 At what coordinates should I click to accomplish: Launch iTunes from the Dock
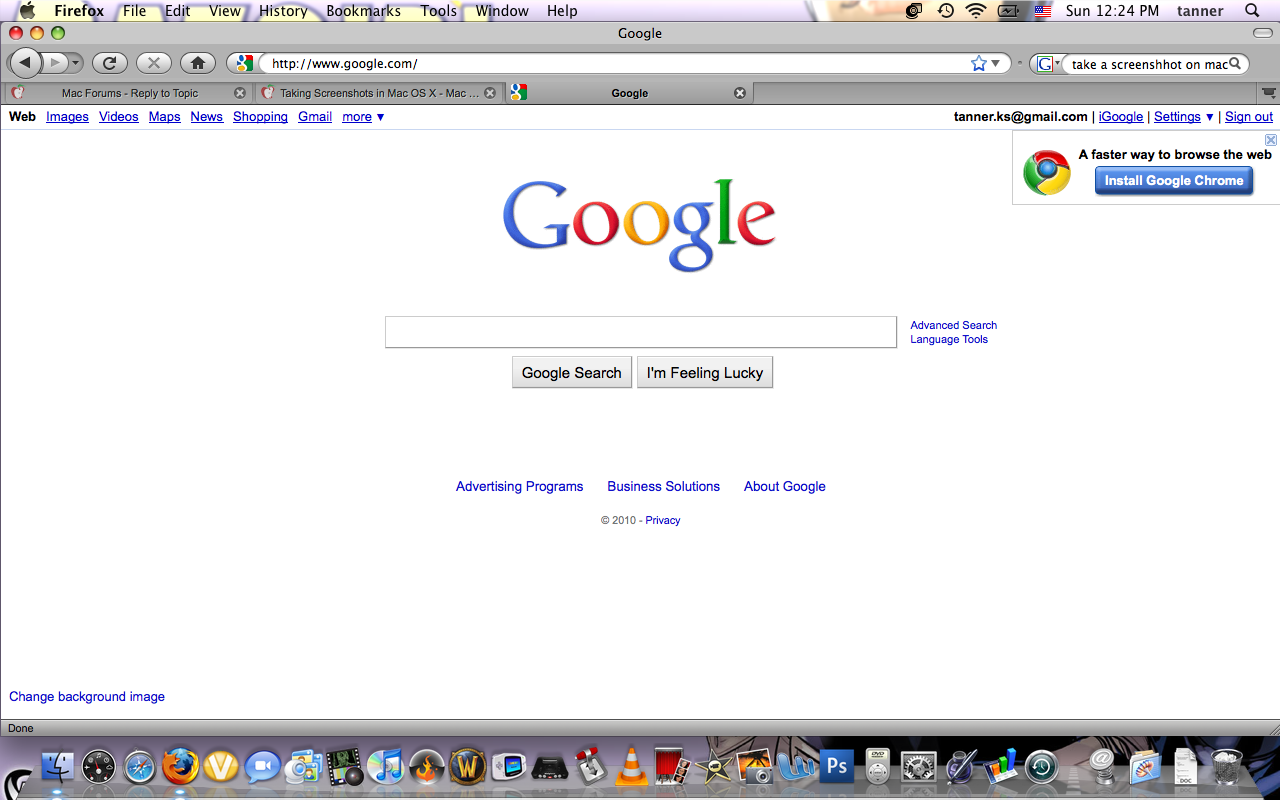385,768
